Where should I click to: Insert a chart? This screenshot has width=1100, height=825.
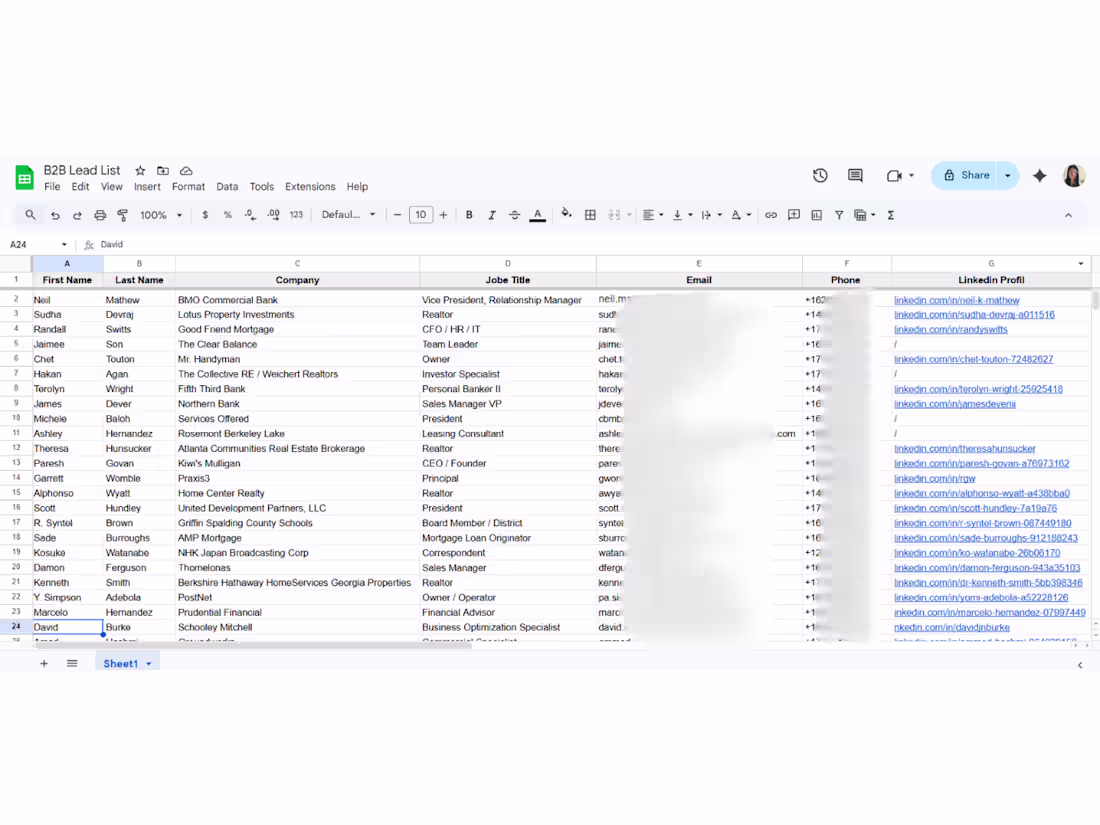pyautogui.click(x=817, y=215)
